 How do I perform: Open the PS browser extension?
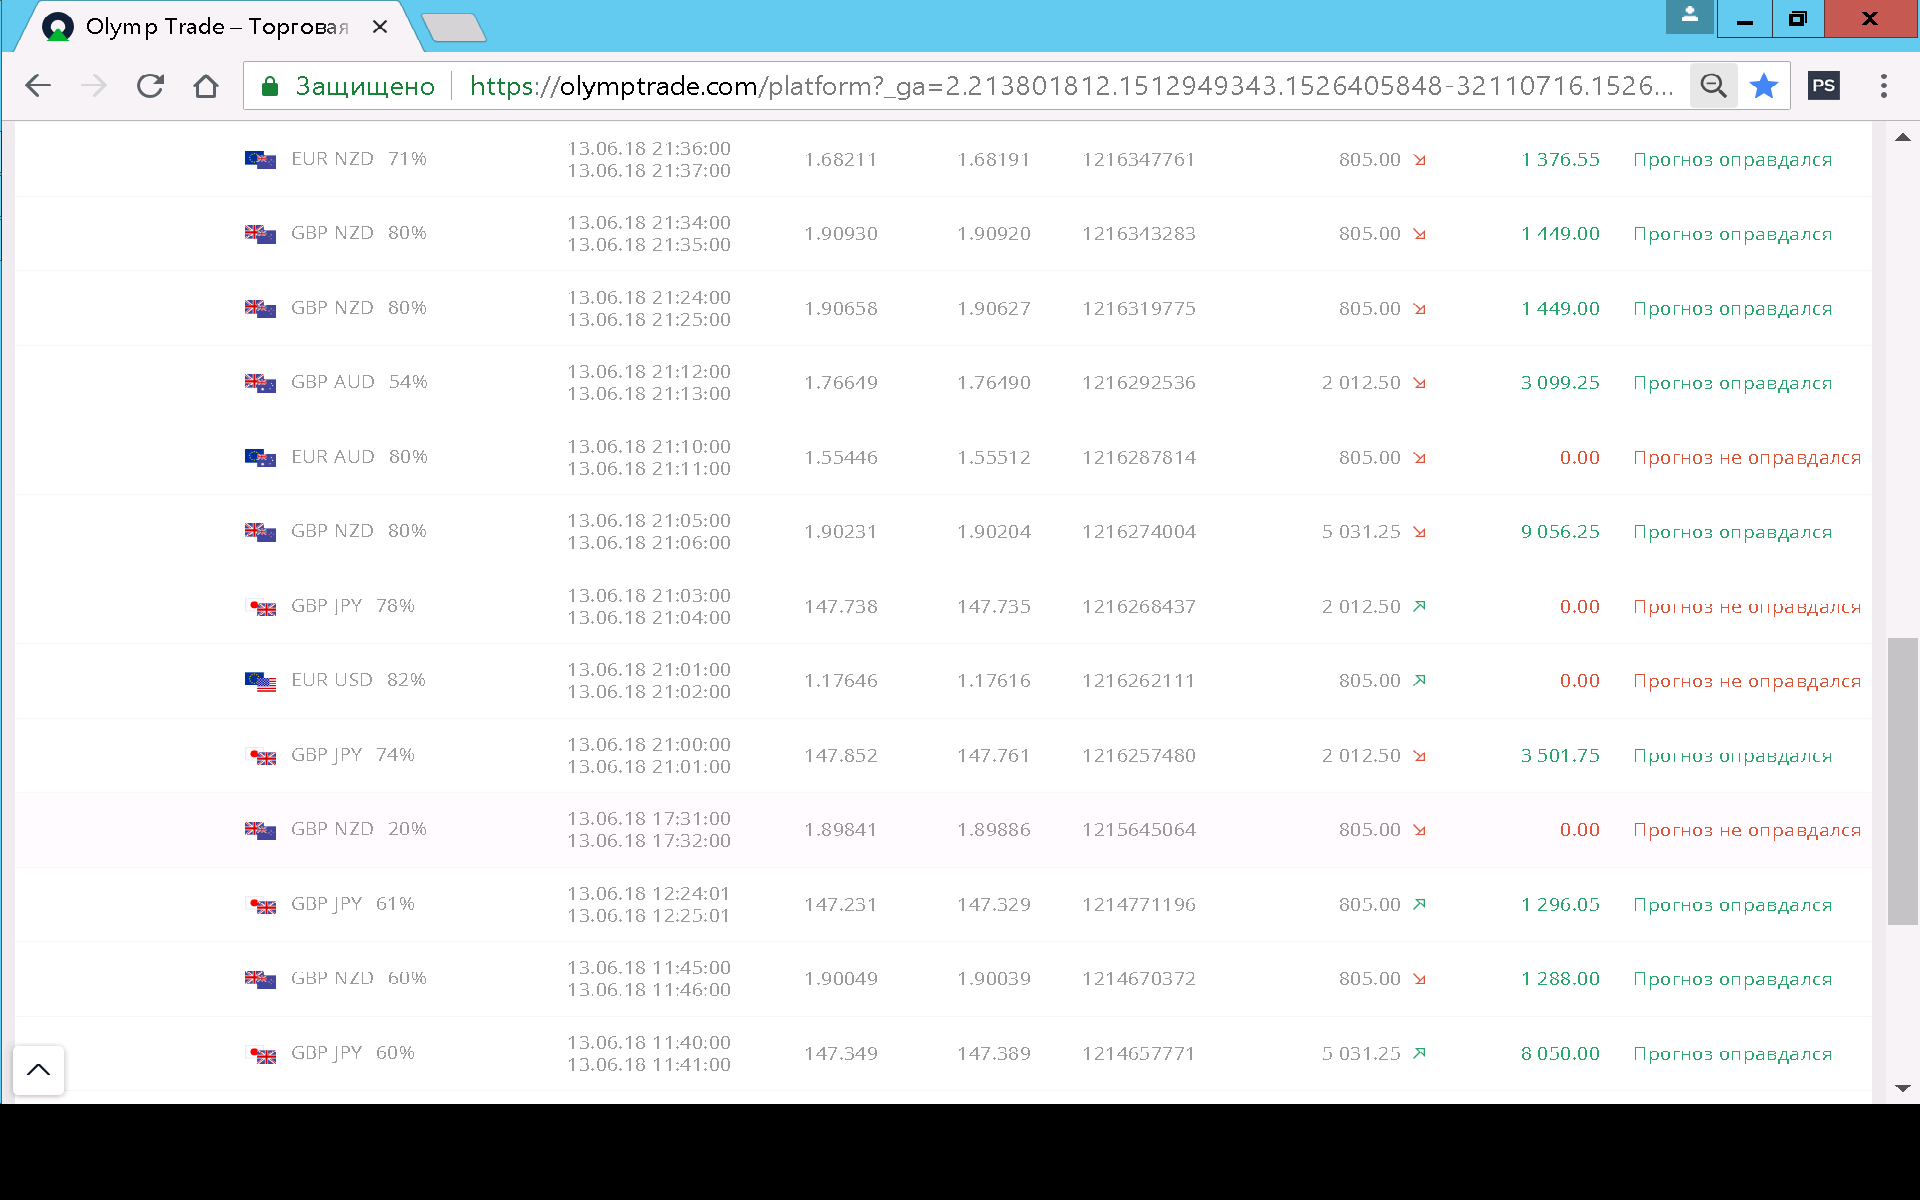click(1824, 86)
